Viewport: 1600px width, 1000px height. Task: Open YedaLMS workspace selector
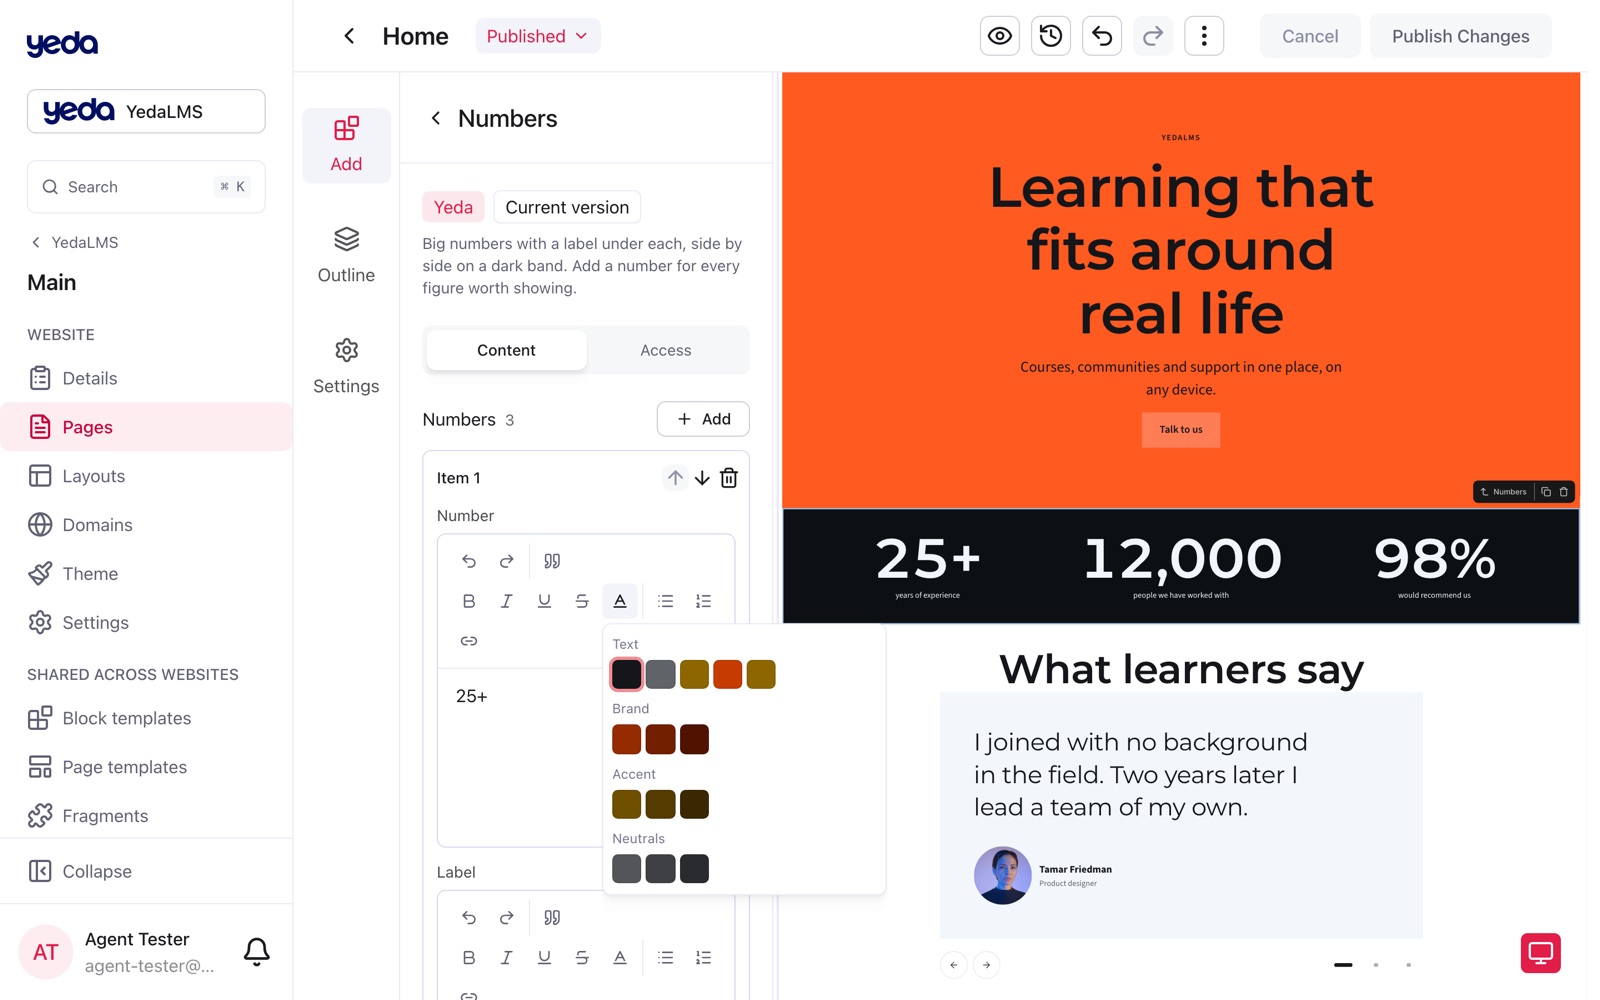tap(146, 111)
